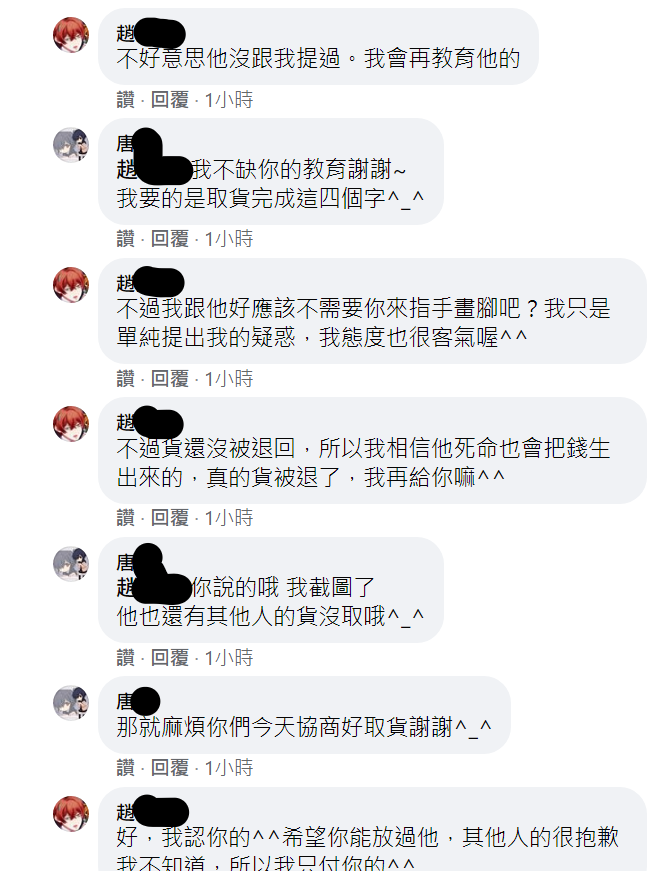Image resolution: width=661 pixels, height=871 pixels.
Task: Open timestamp 1小時 under first comment
Action: [x=229, y=100]
